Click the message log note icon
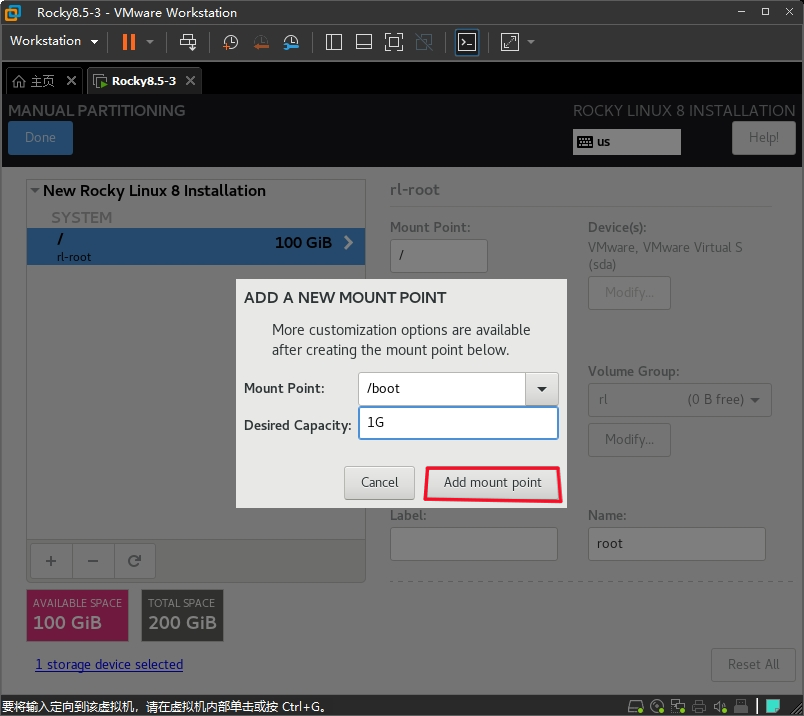Image resolution: width=804 pixels, height=716 pixels. click(773, 706)
